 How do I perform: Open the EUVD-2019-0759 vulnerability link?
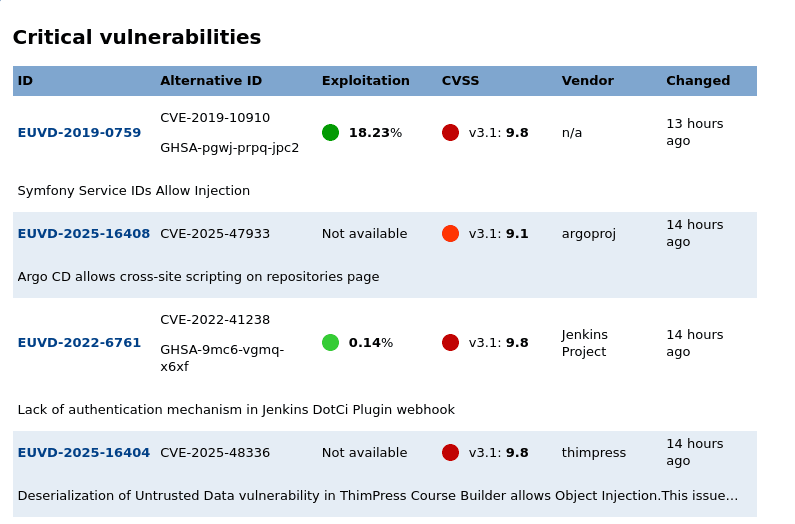pyautogui.click(x=79, y=133)
